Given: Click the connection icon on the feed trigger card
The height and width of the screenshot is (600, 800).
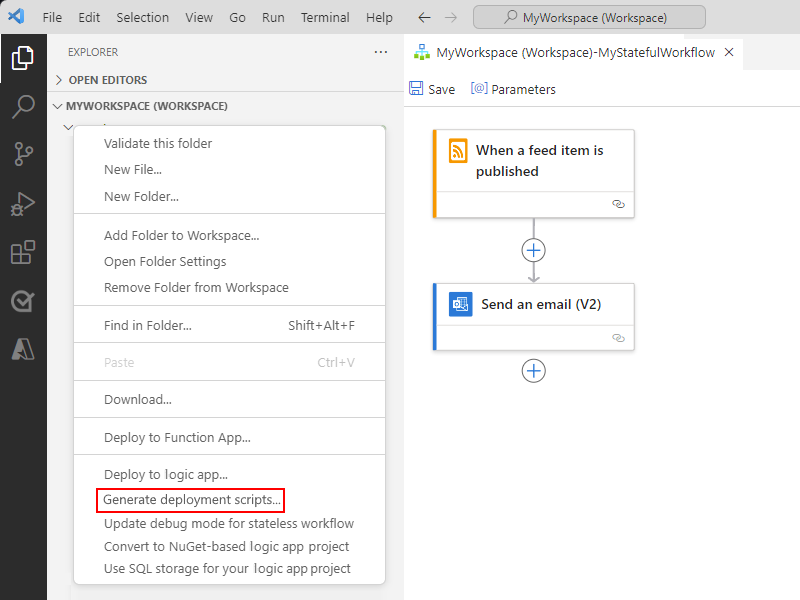Looking at the screenshot, I should (x=618, y=204).
